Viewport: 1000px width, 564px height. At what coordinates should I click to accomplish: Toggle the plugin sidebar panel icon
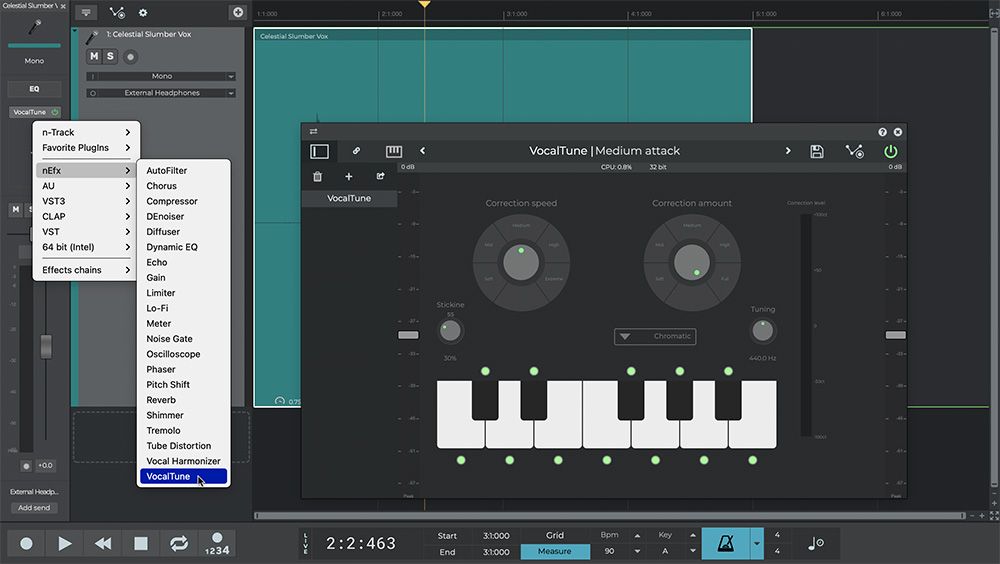click(320, 151)
